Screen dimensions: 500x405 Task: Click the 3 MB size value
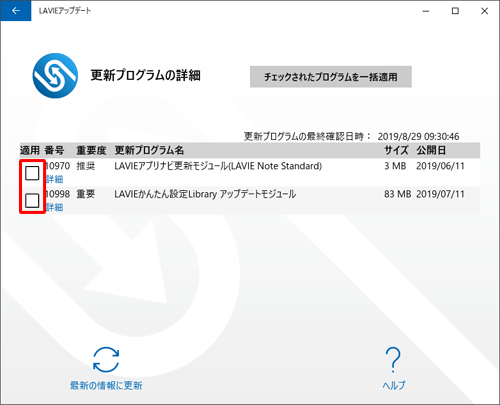pyautogui.click(x=395, y=166)
